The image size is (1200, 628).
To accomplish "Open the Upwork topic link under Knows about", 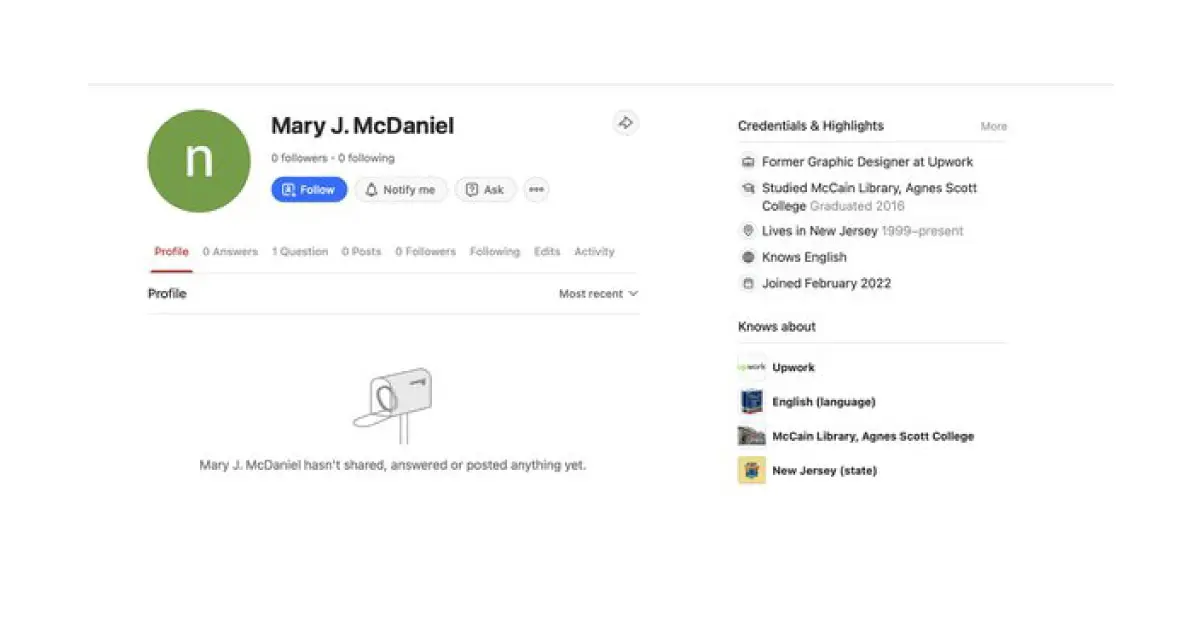I will point(793,368).
